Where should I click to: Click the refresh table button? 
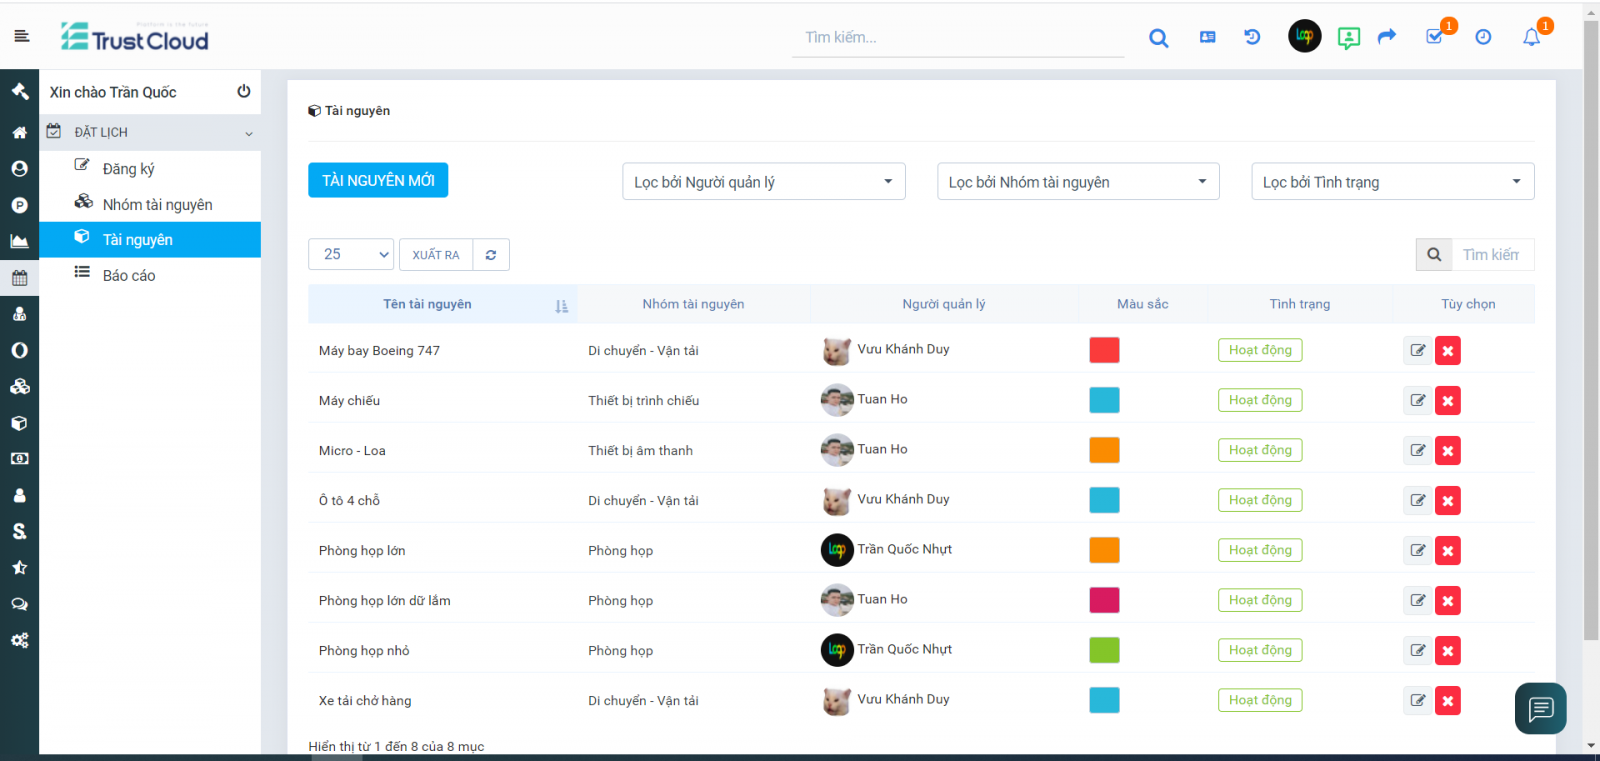coord(491,255)
